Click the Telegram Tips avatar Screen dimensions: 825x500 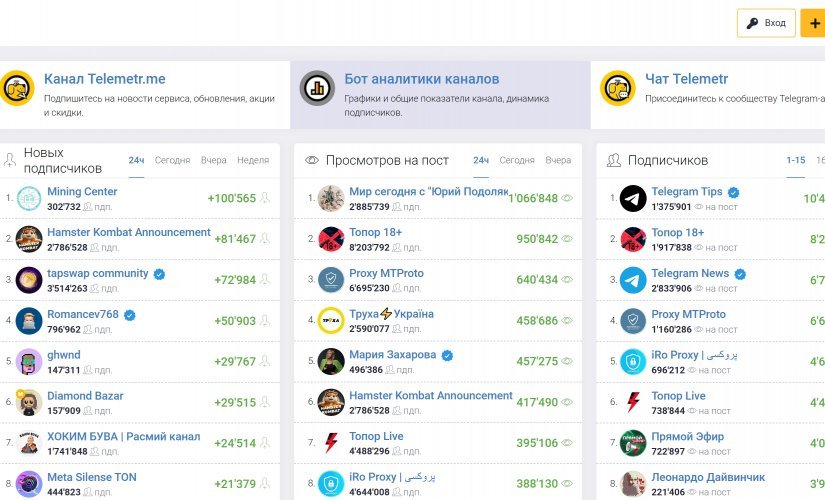(633, 198)
